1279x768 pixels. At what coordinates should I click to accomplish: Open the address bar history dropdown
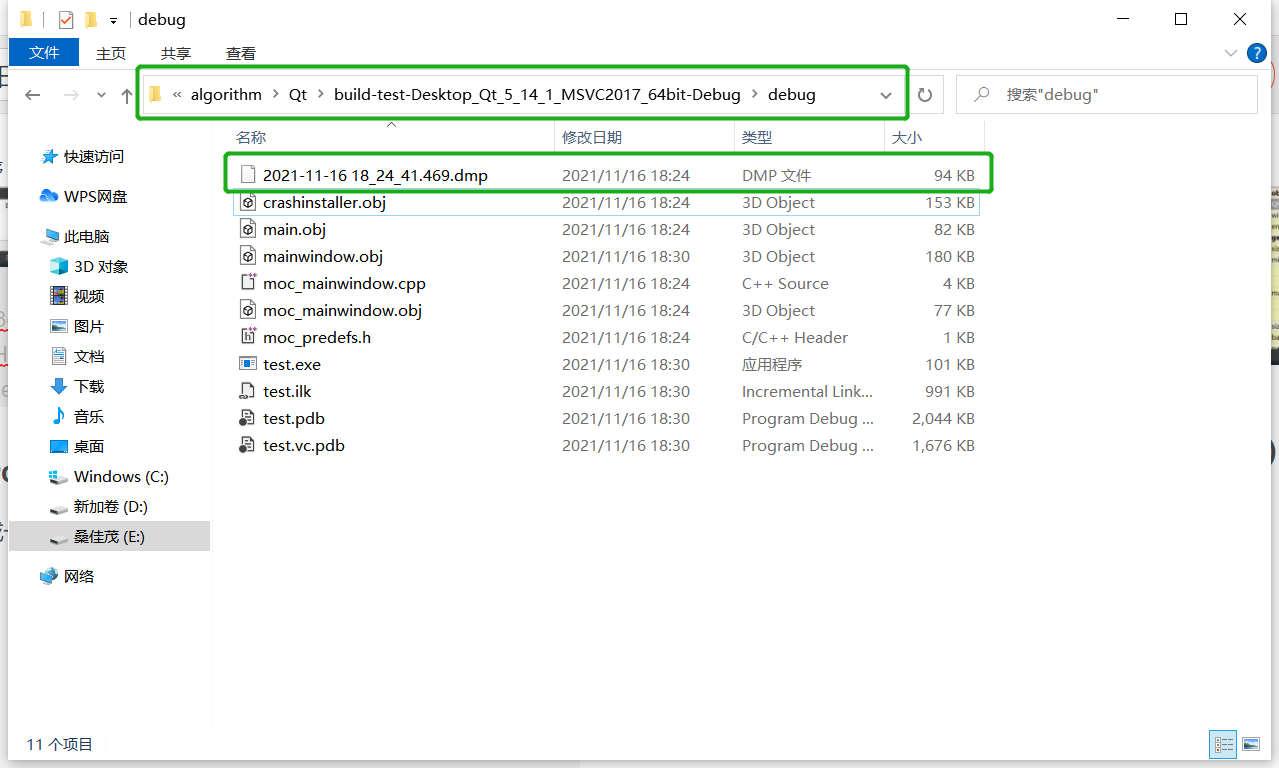[885, 94]
